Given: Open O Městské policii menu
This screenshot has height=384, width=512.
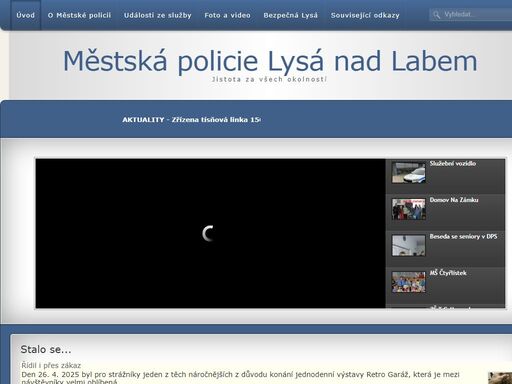Looking at the screenshot, I should point(79,15).
